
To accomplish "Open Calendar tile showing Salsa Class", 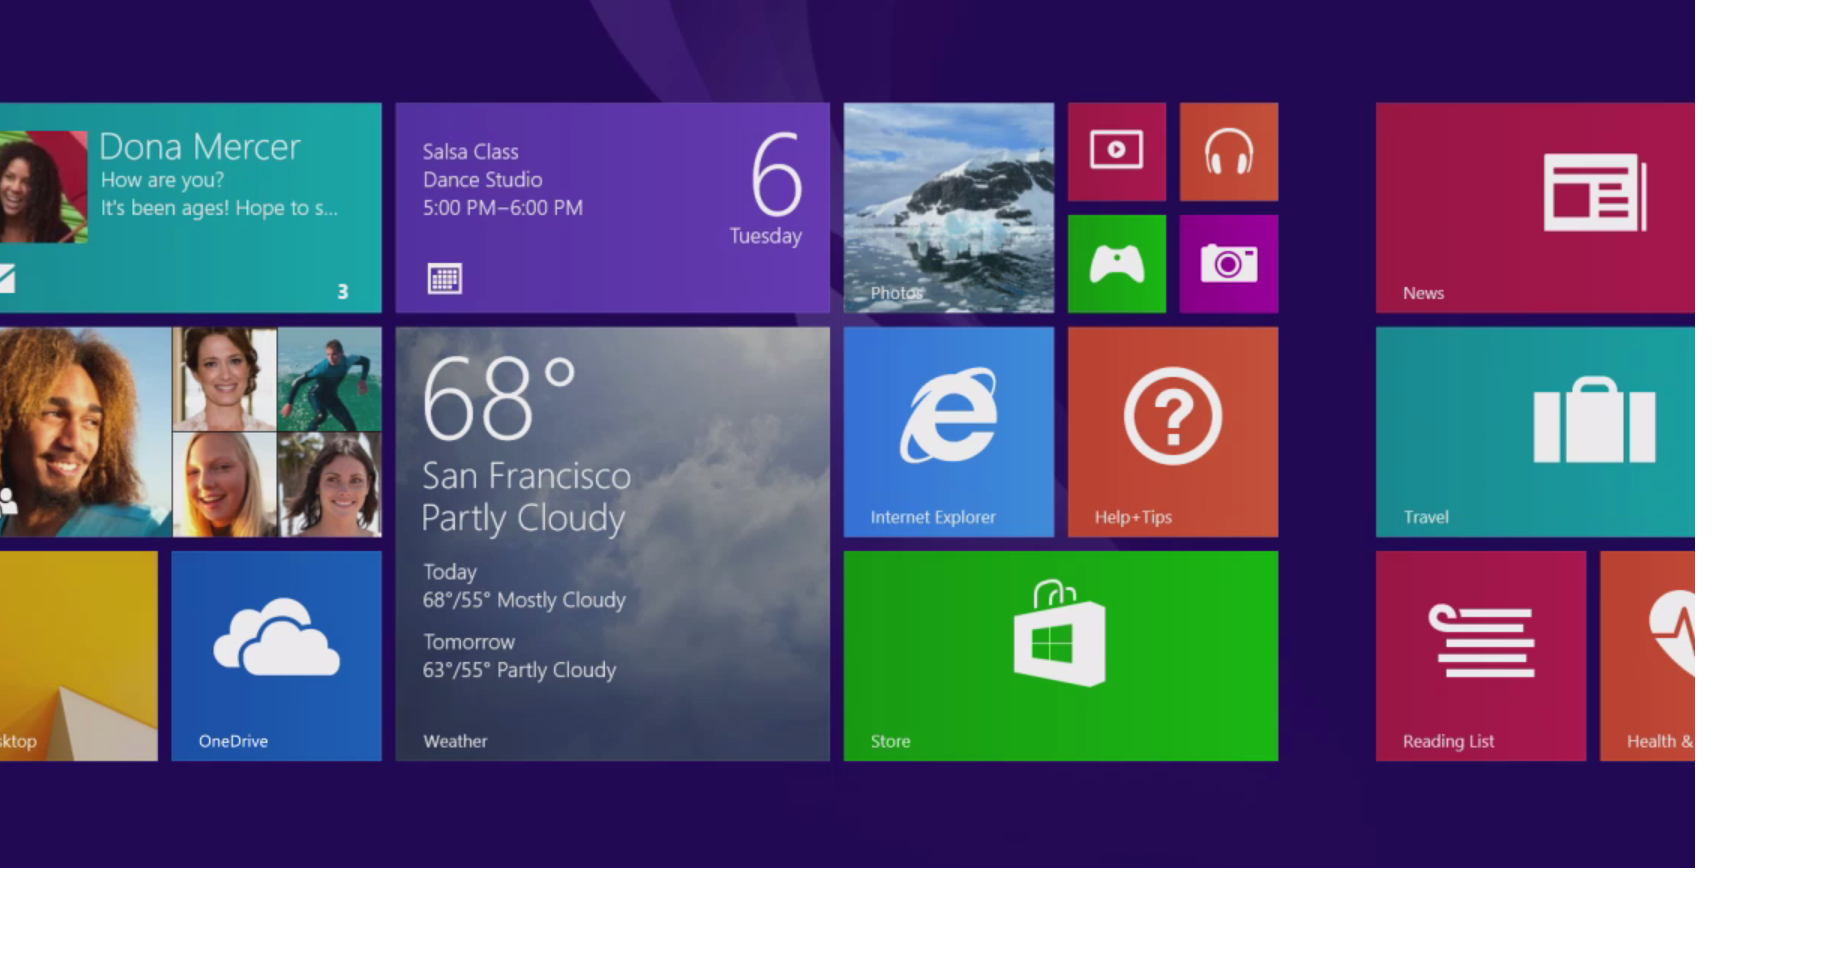I will pyautogui.click(x=612, y=207).
